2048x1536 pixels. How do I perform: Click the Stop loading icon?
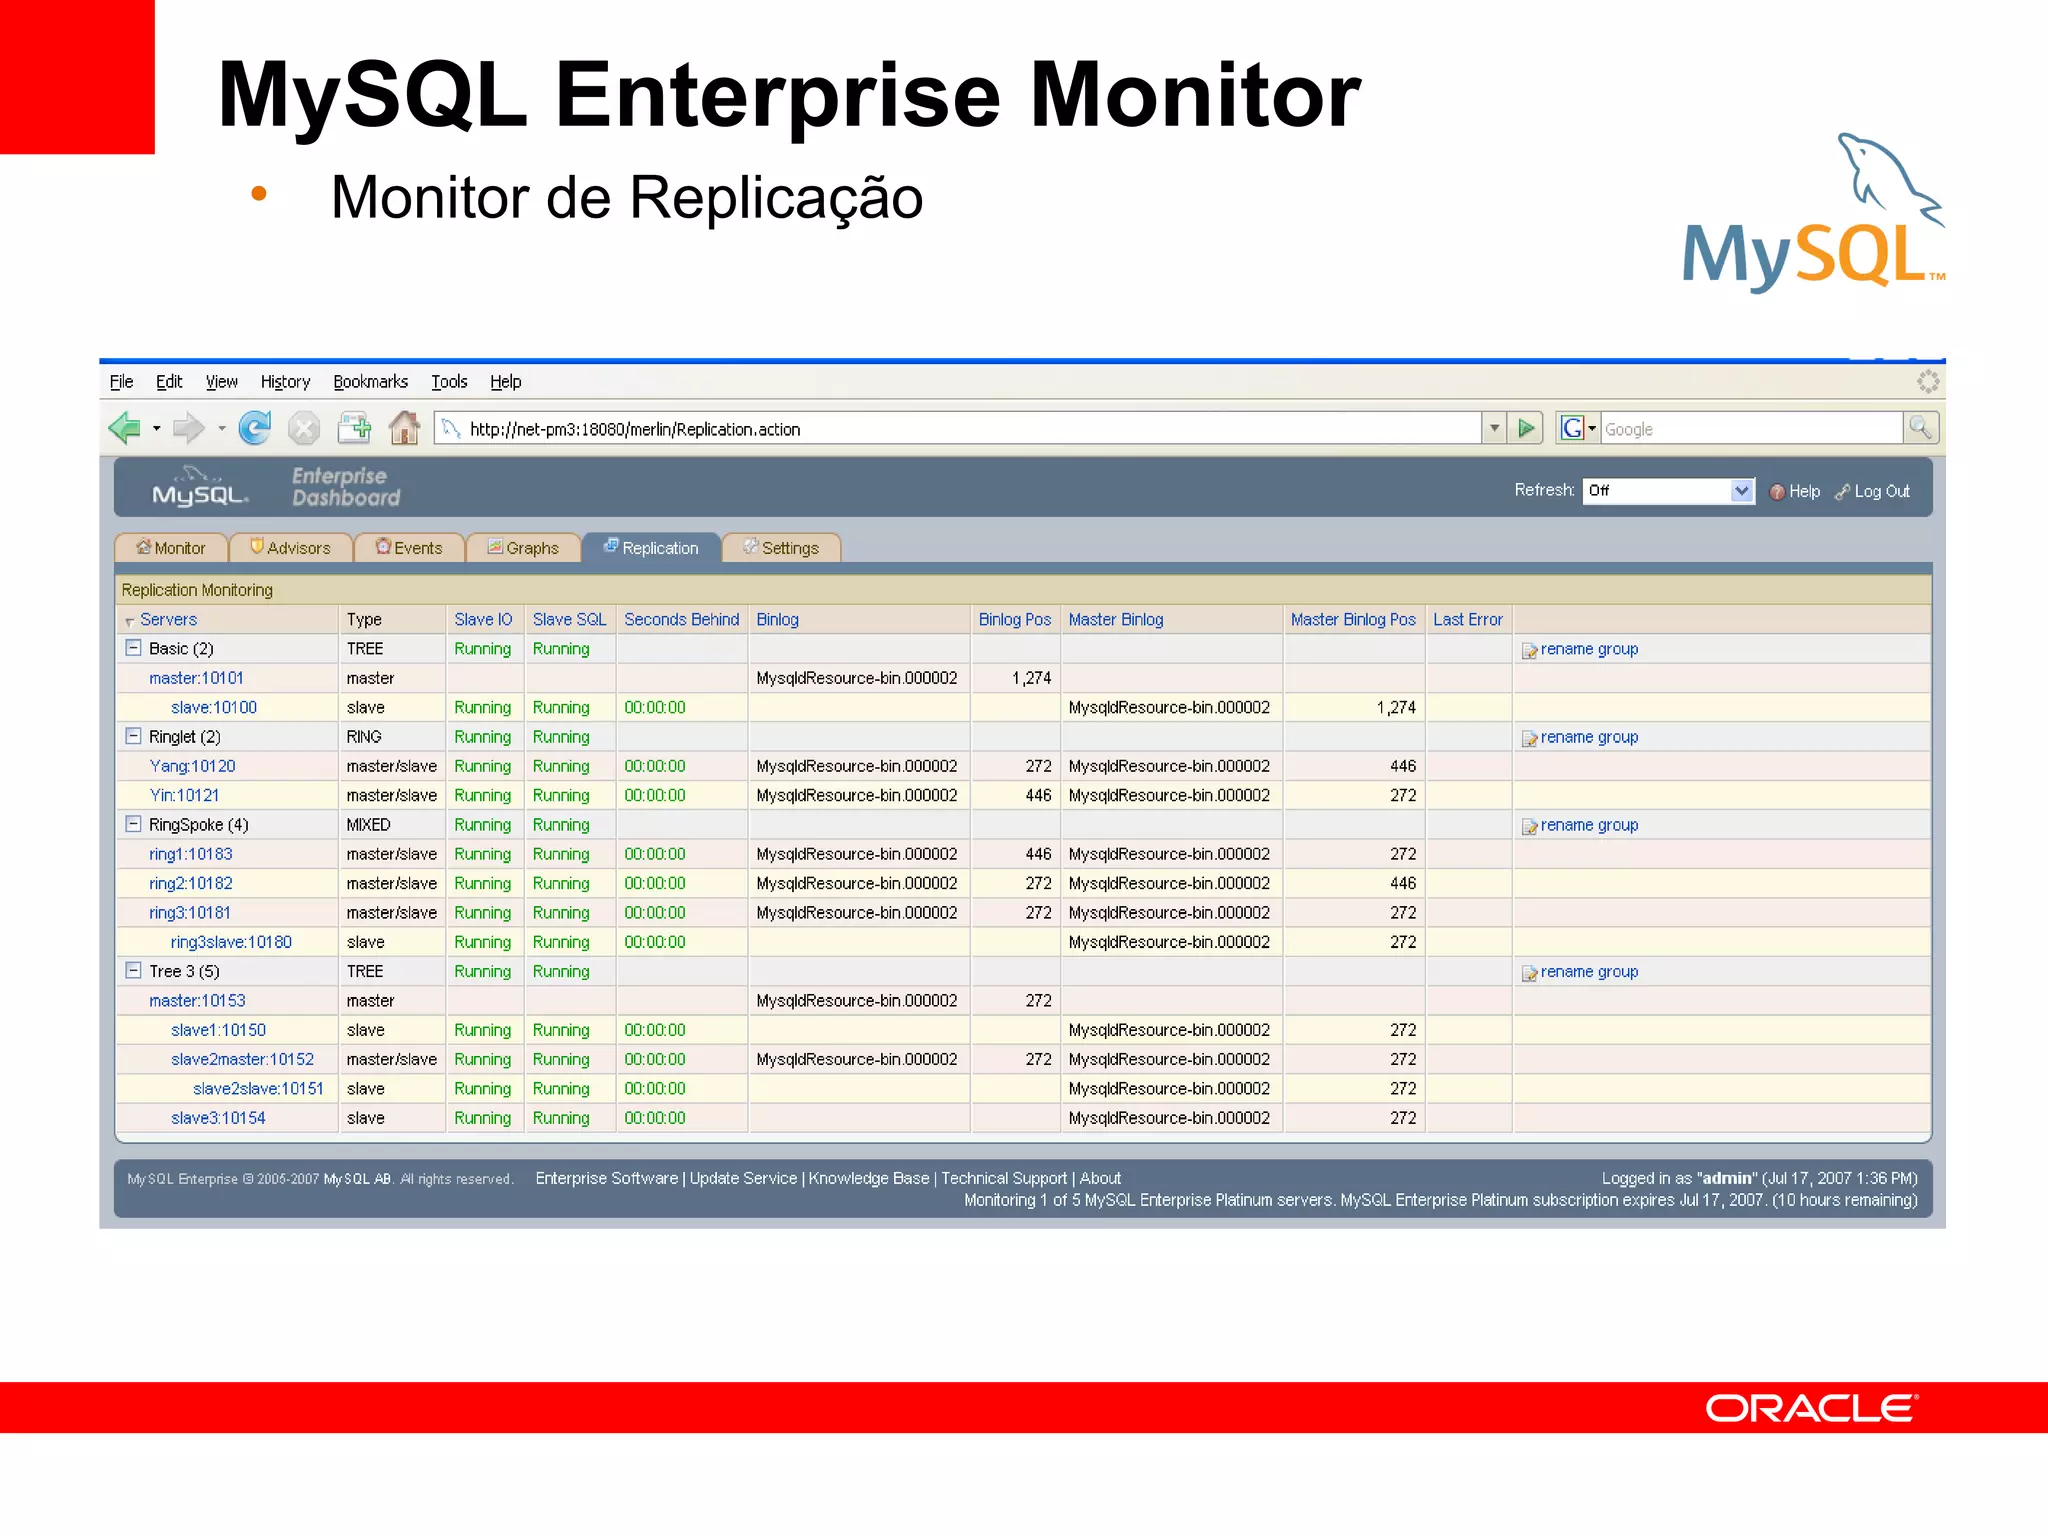click(304, 429)
